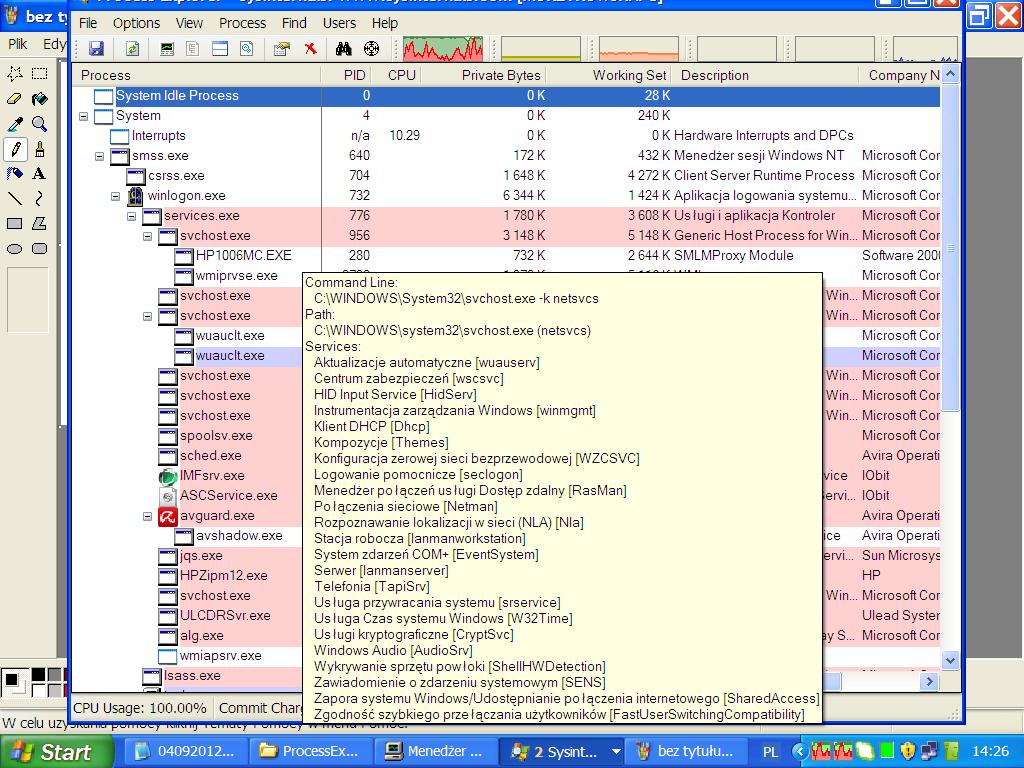Switch to the Menedżer taskbar button
Viewport: 1024px width, 768px height.
(x=436, y=752)
